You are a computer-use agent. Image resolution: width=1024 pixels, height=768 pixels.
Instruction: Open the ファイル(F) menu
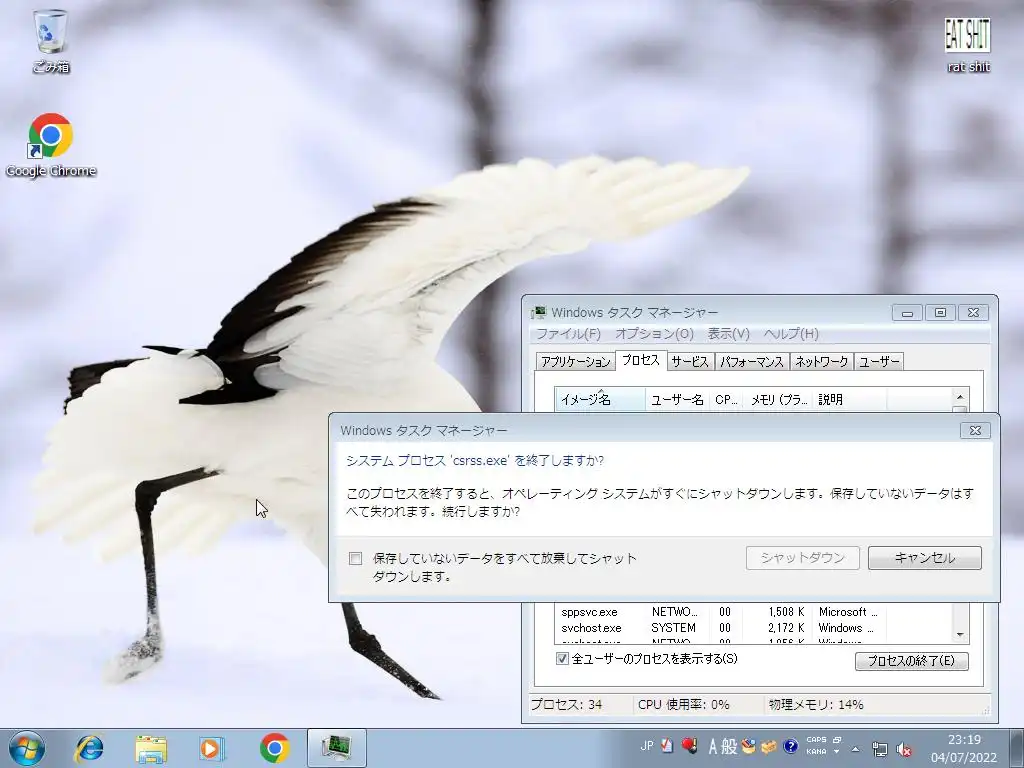point(568,334)
